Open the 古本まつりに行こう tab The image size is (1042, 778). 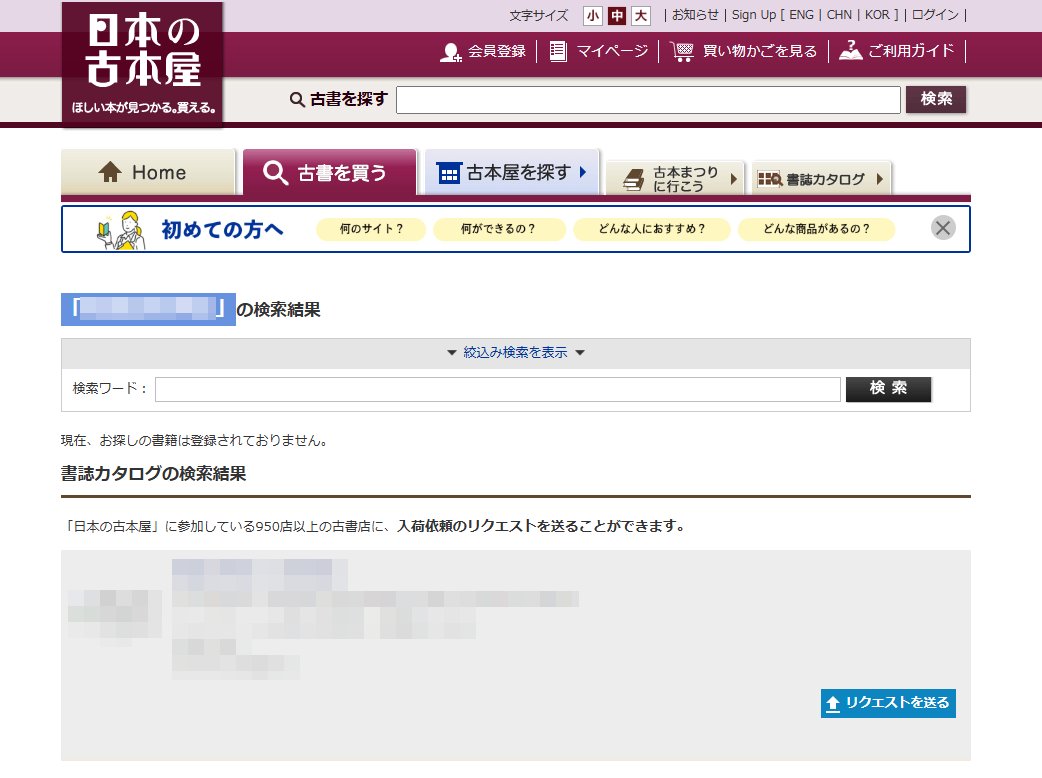tap(675, 178)
